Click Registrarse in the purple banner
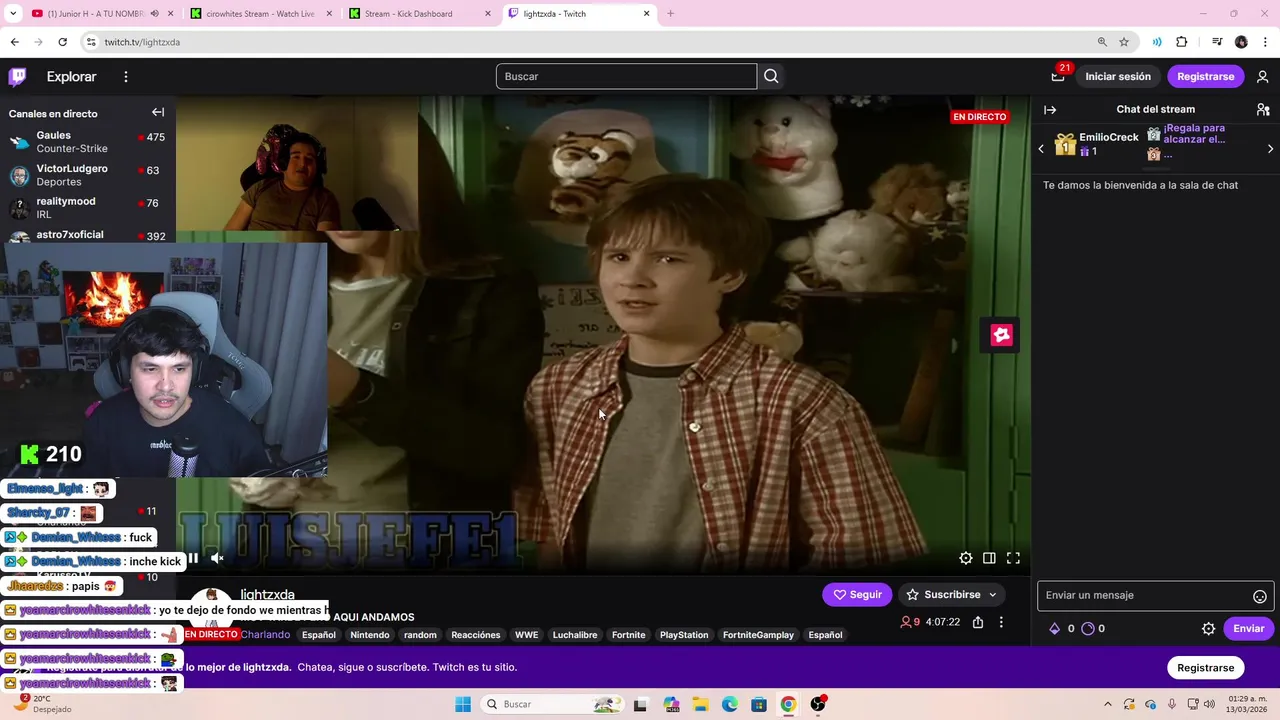This screenshot has width=1280, height=720. click(1205, 667)
